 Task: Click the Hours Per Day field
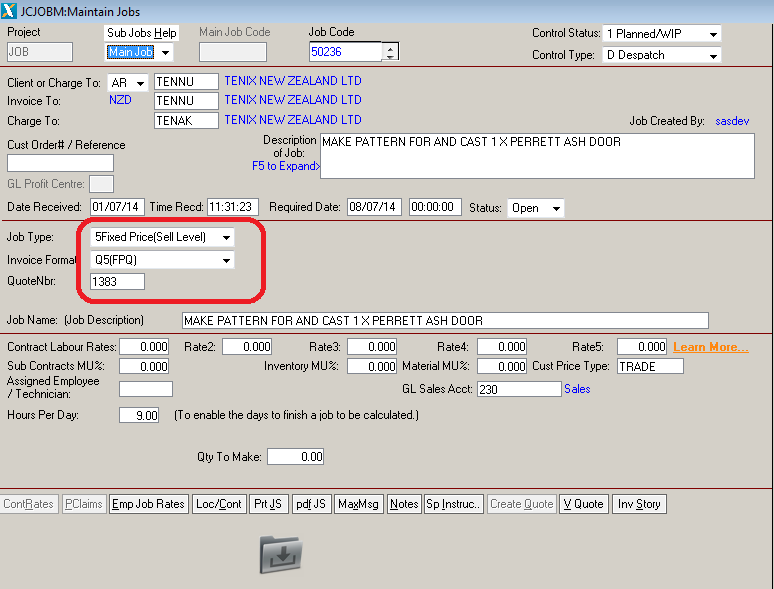(139, 415)
